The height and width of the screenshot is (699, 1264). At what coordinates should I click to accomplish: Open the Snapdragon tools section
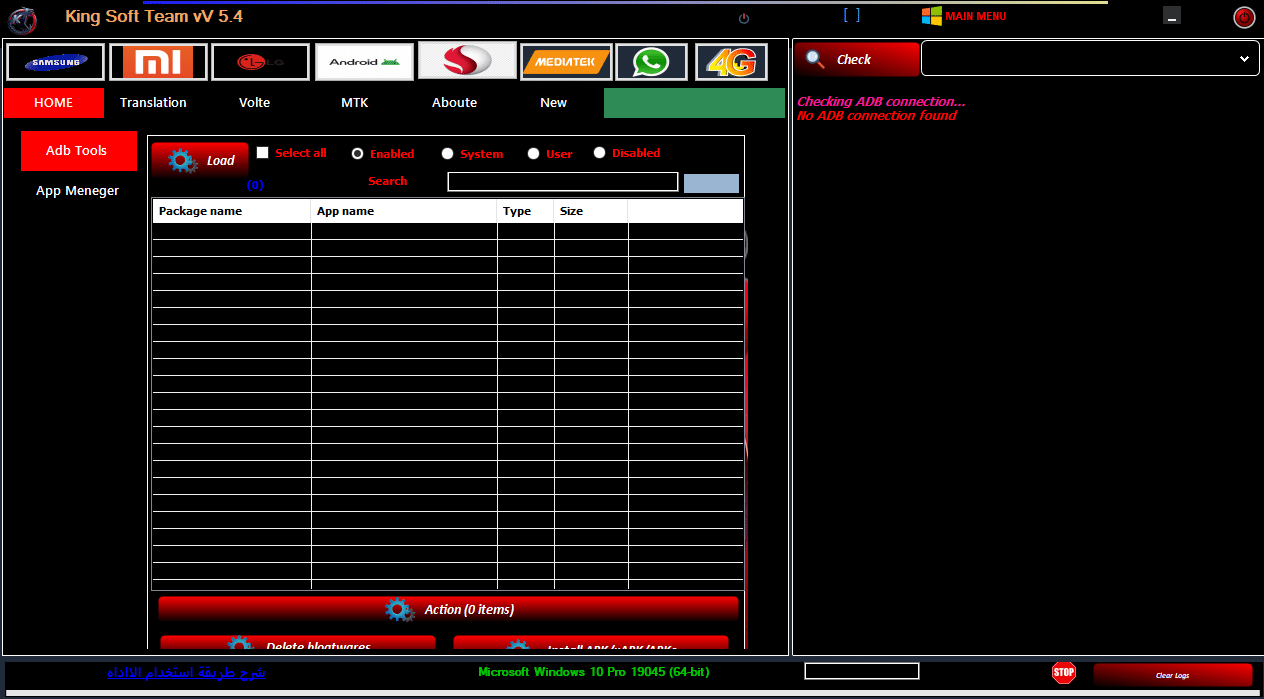tap(466, 61)
